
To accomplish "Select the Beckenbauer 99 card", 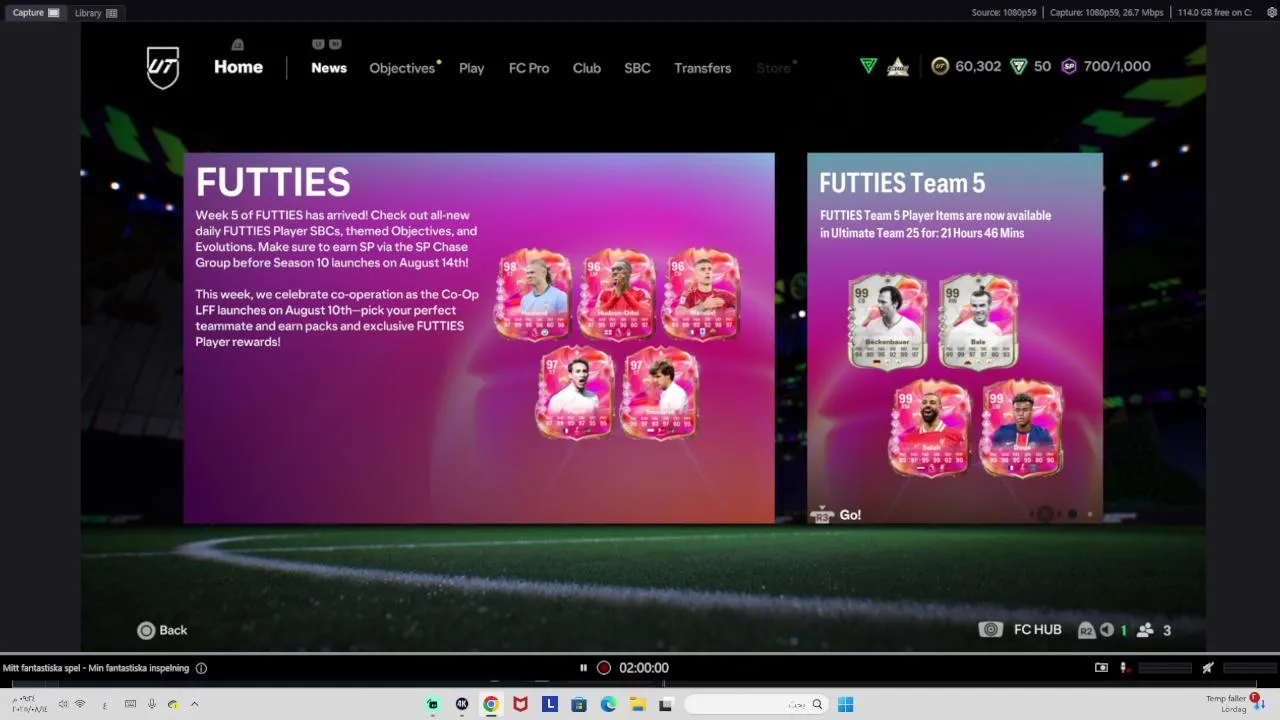I will pos(887,321).
